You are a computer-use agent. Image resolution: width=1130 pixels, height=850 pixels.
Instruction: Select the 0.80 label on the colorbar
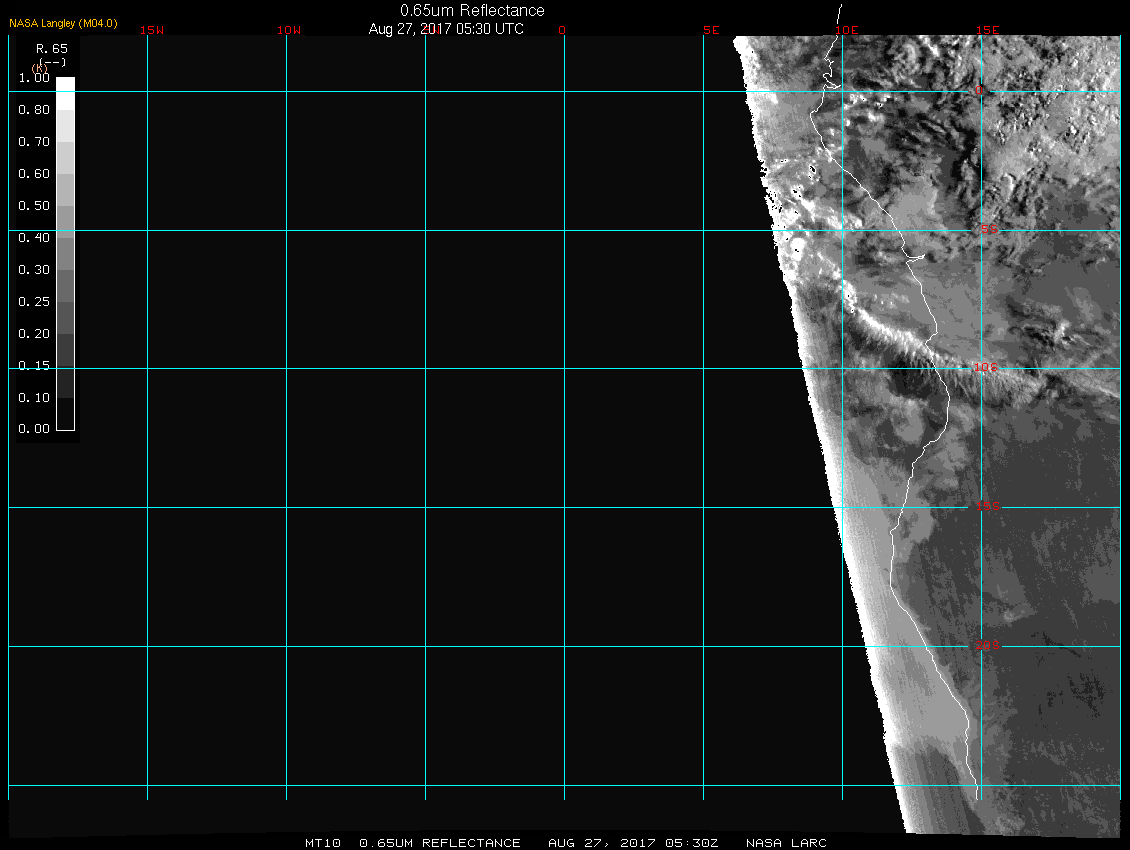[x=34, y=110]
